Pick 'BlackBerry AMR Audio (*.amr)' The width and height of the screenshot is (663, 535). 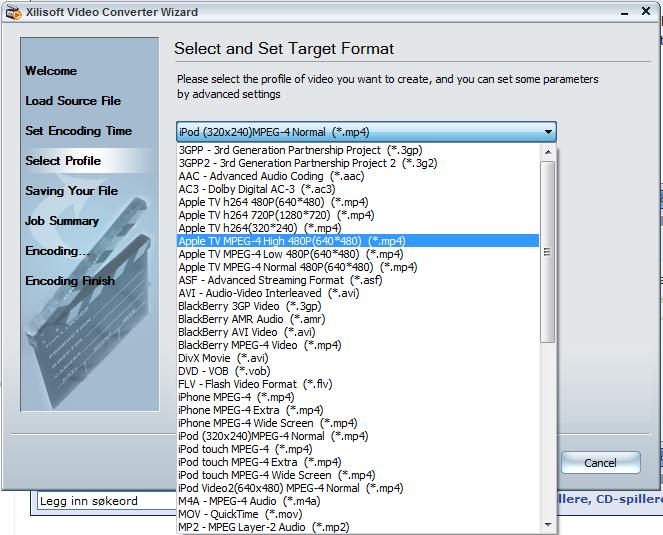tap(358, 319)
